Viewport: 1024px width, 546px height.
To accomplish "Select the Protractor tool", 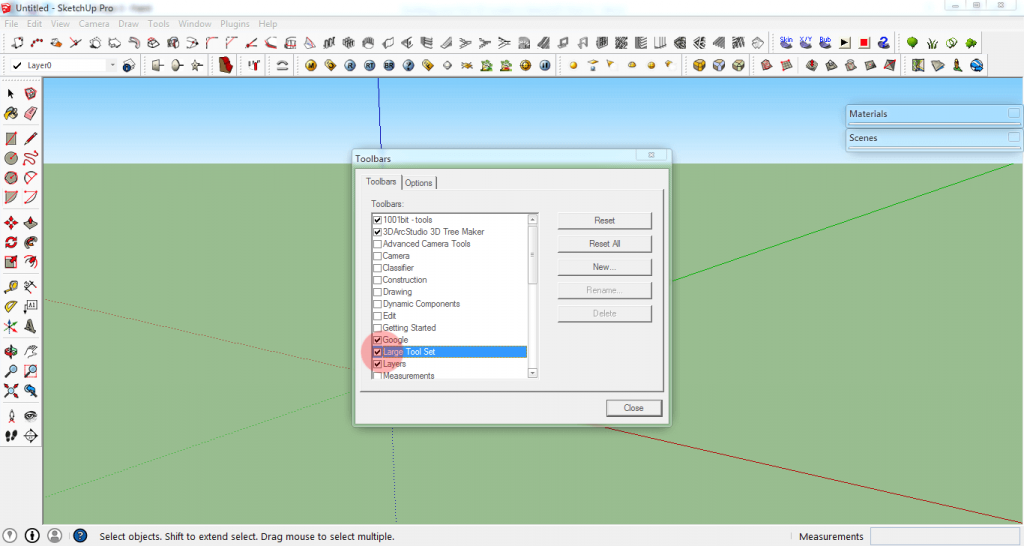I will pyautogui.click(x=11, y=306).
